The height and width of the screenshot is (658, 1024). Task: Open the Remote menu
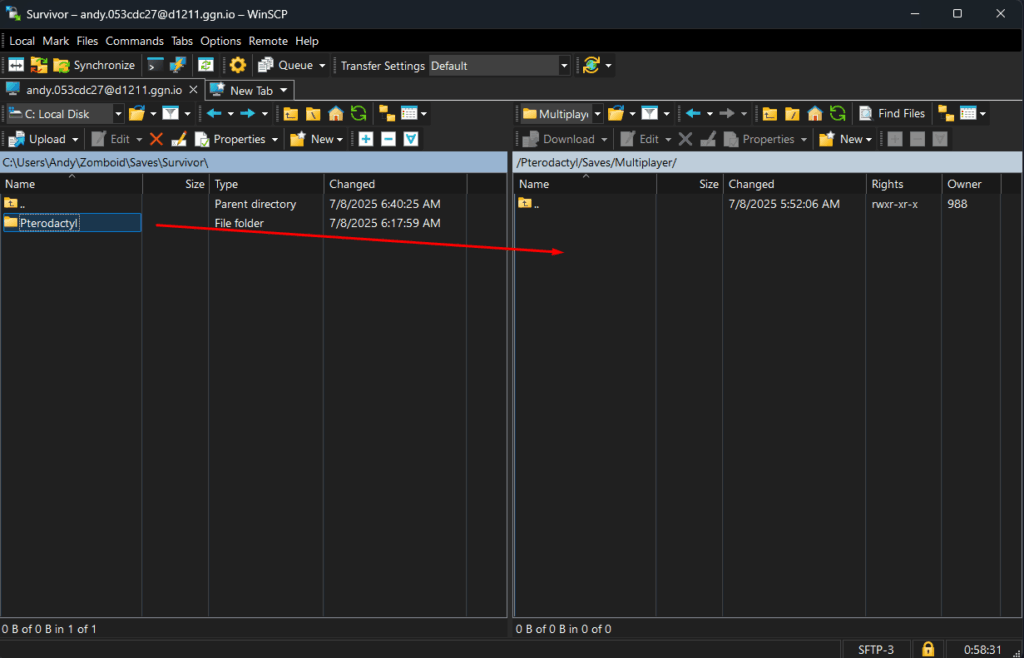pos(268,41)
